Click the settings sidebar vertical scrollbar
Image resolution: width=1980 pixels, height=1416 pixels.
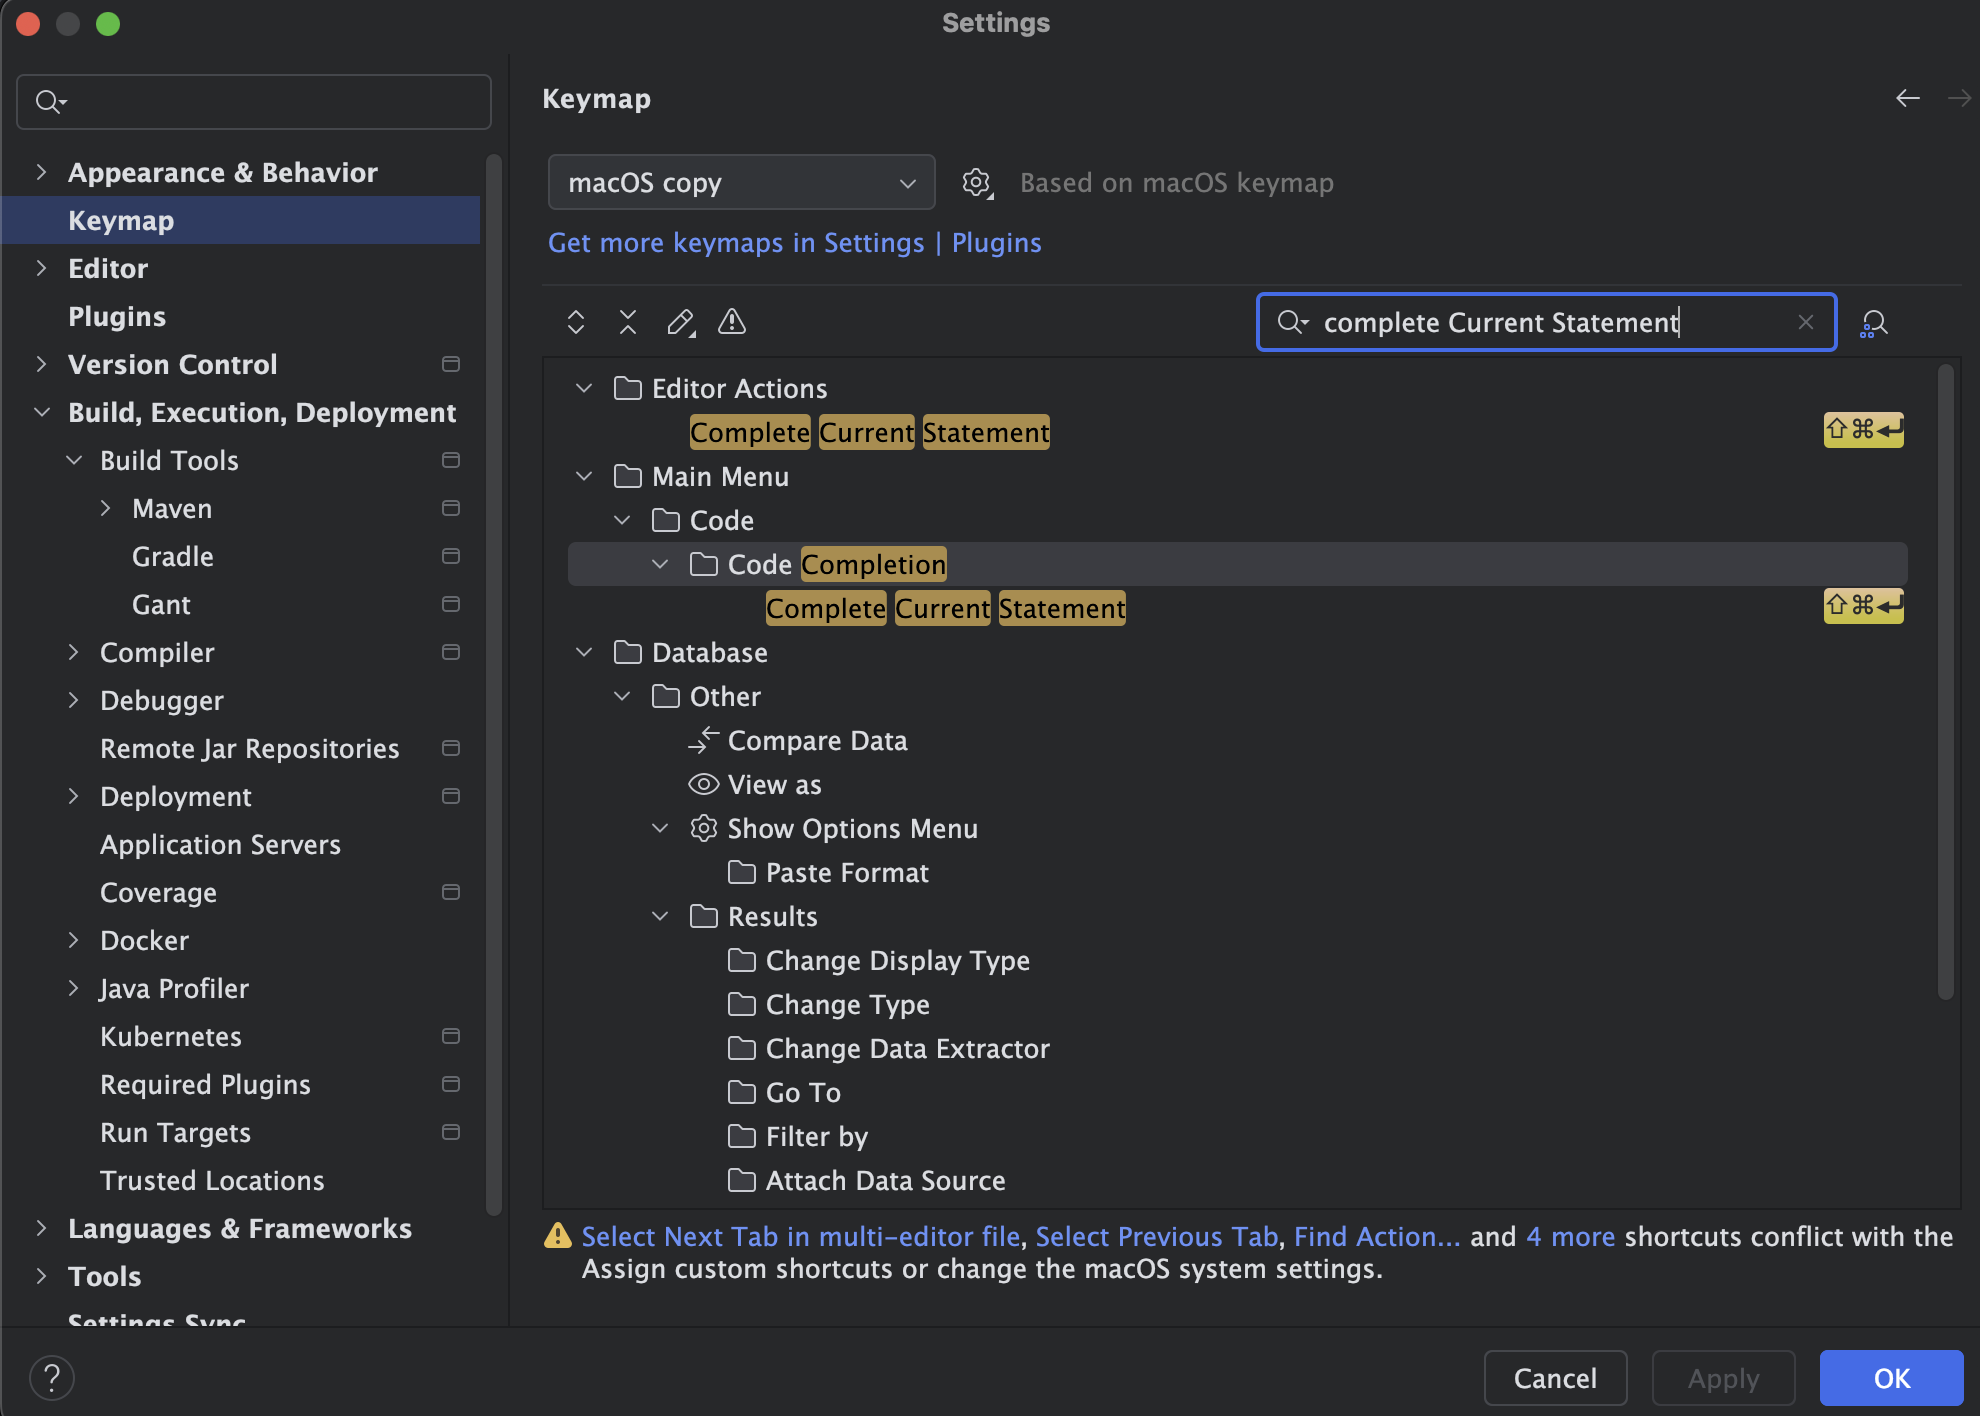(x=493, y=685)
